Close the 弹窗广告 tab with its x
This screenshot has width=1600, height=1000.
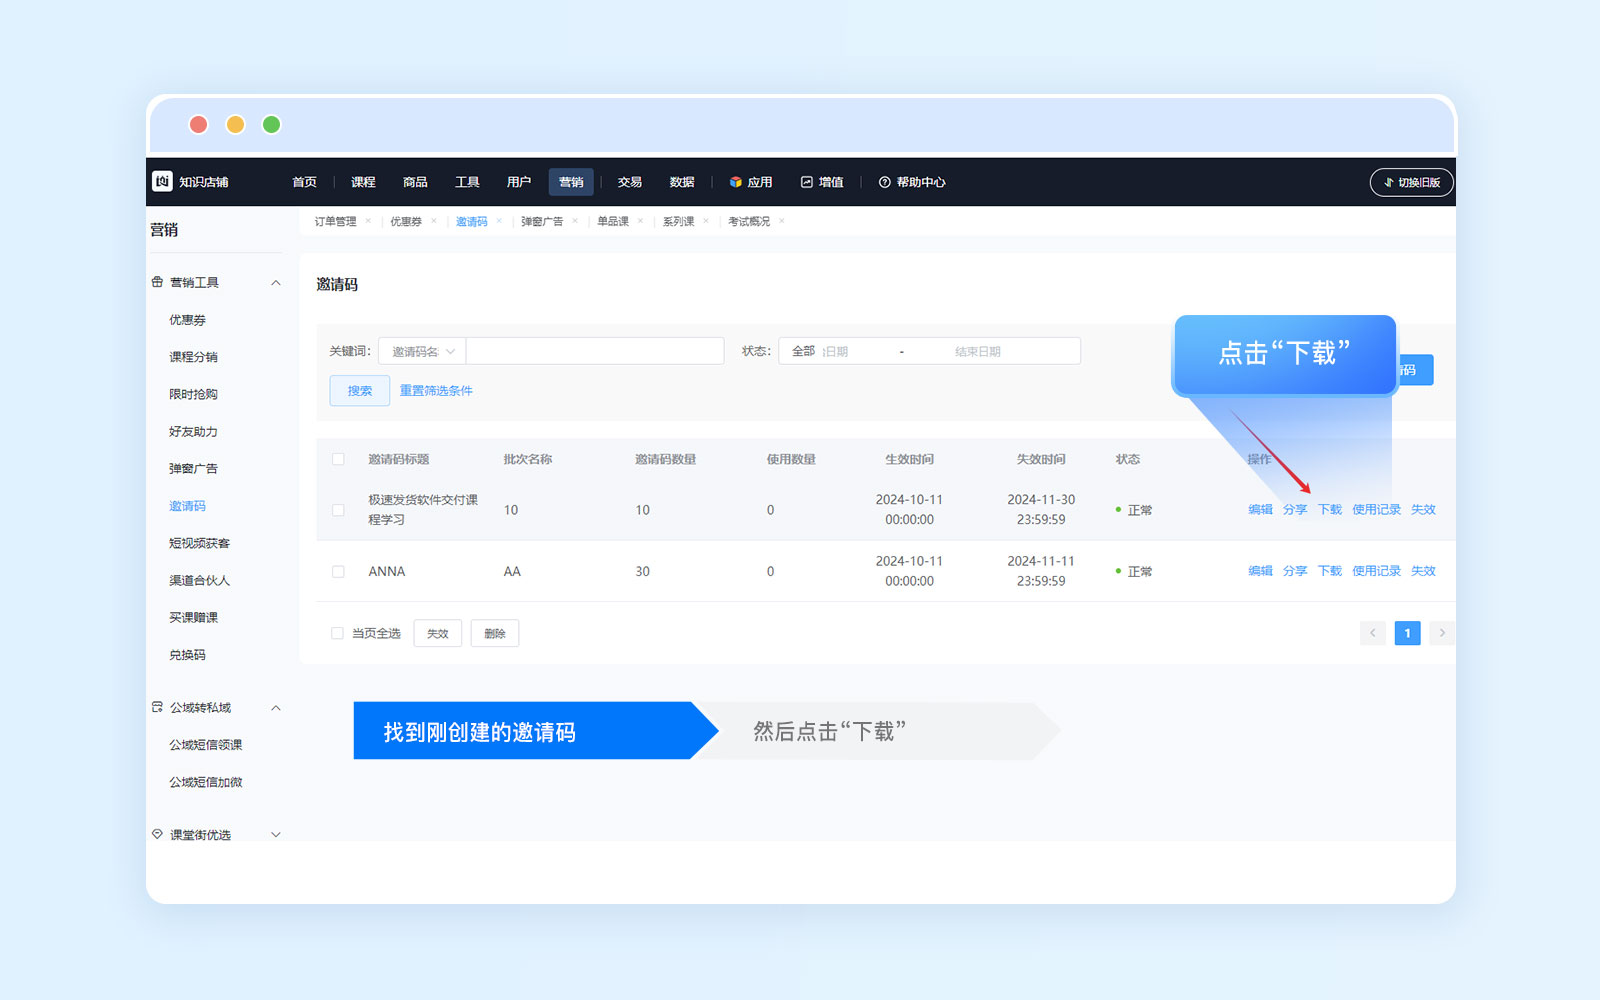pyautogui.click(x=575, y=221)
